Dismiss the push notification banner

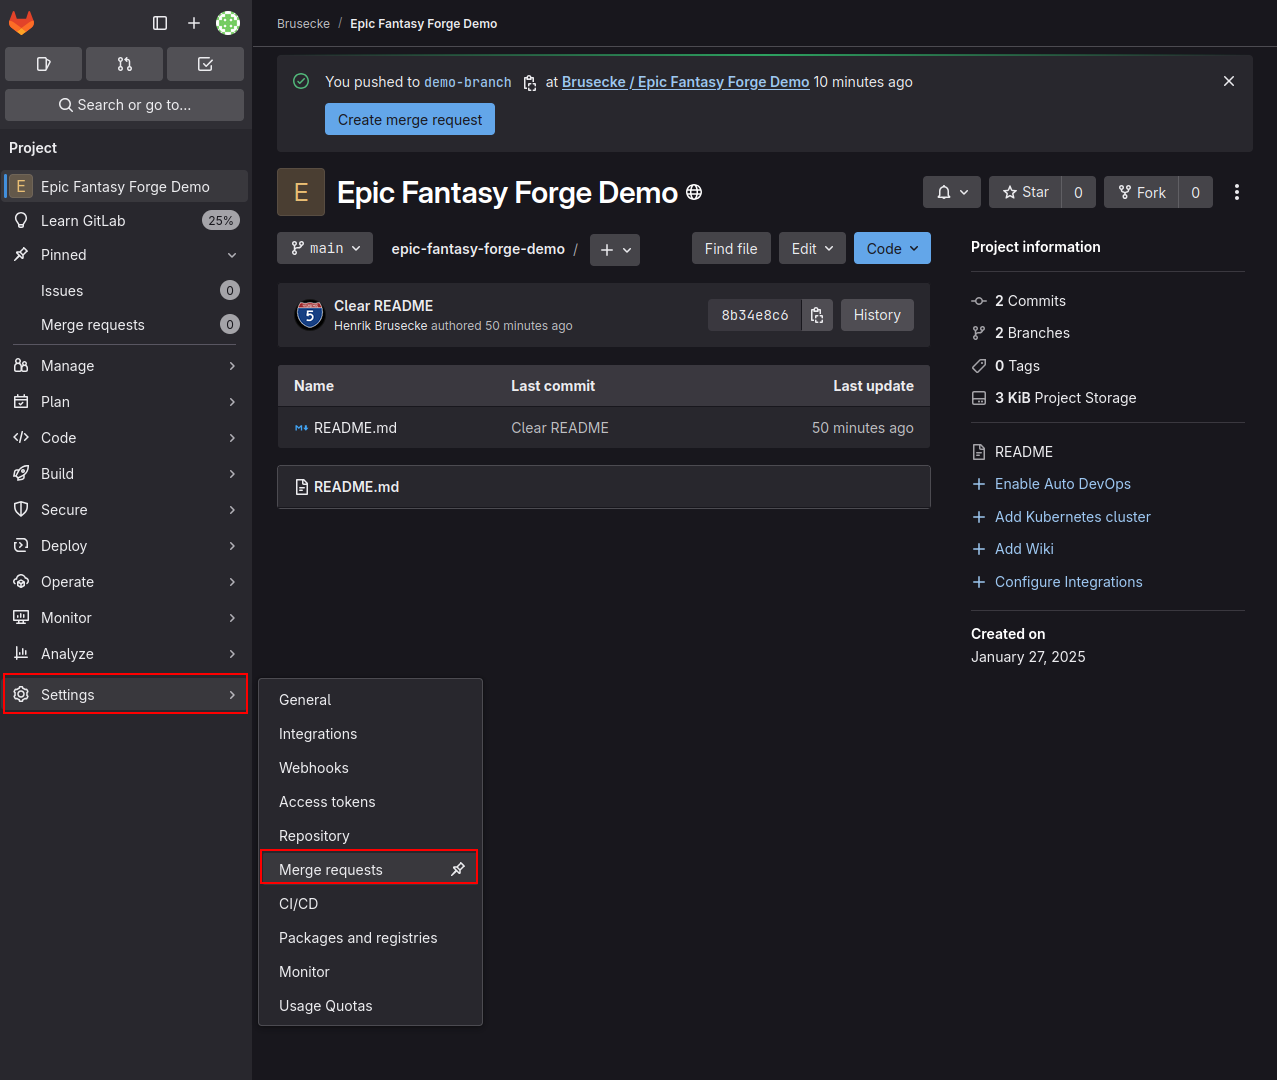[x=1229, y=81]
